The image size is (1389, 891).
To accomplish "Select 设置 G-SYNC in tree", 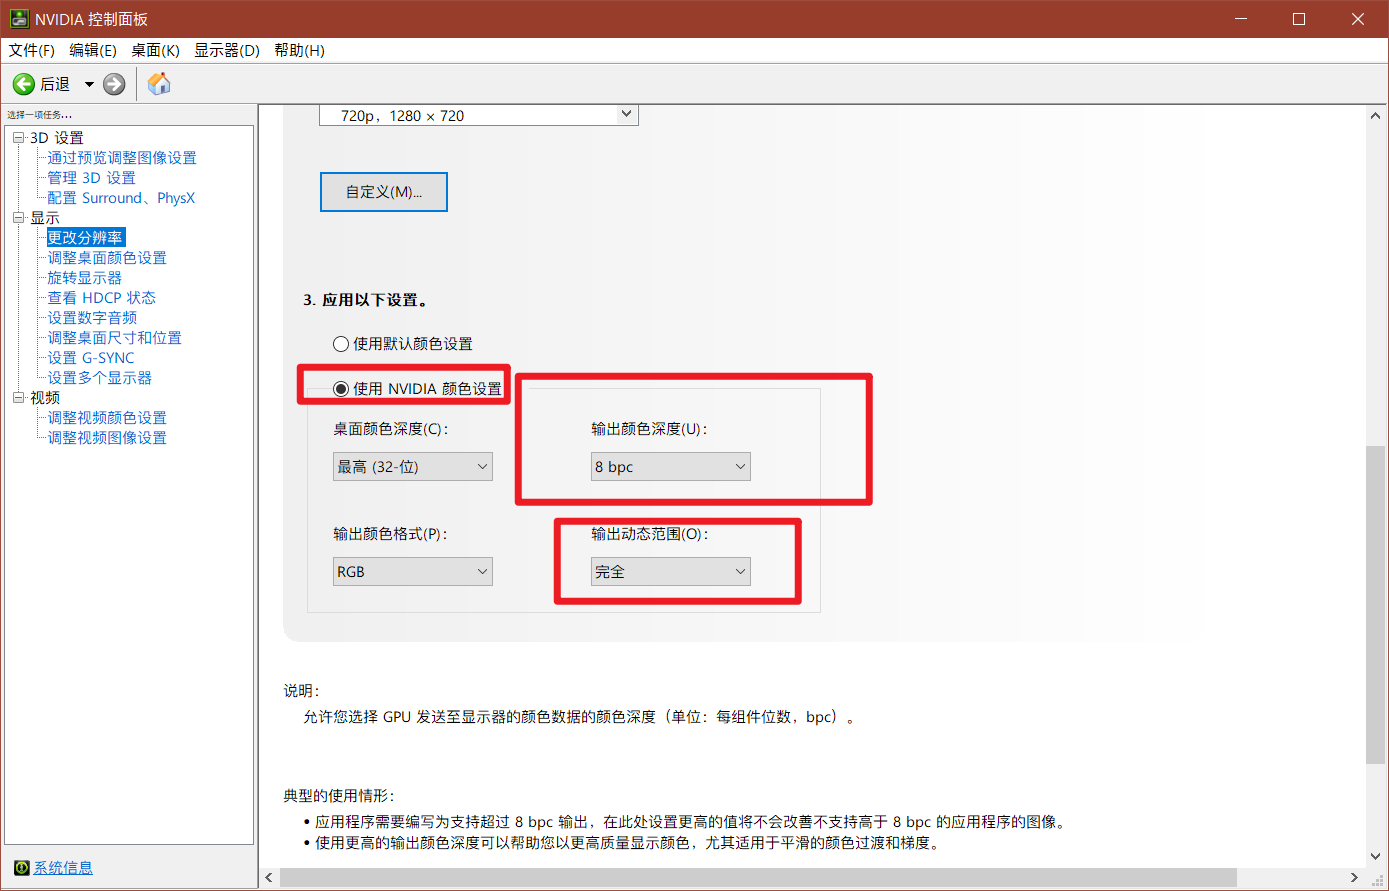I will click(x=91, y=358).
